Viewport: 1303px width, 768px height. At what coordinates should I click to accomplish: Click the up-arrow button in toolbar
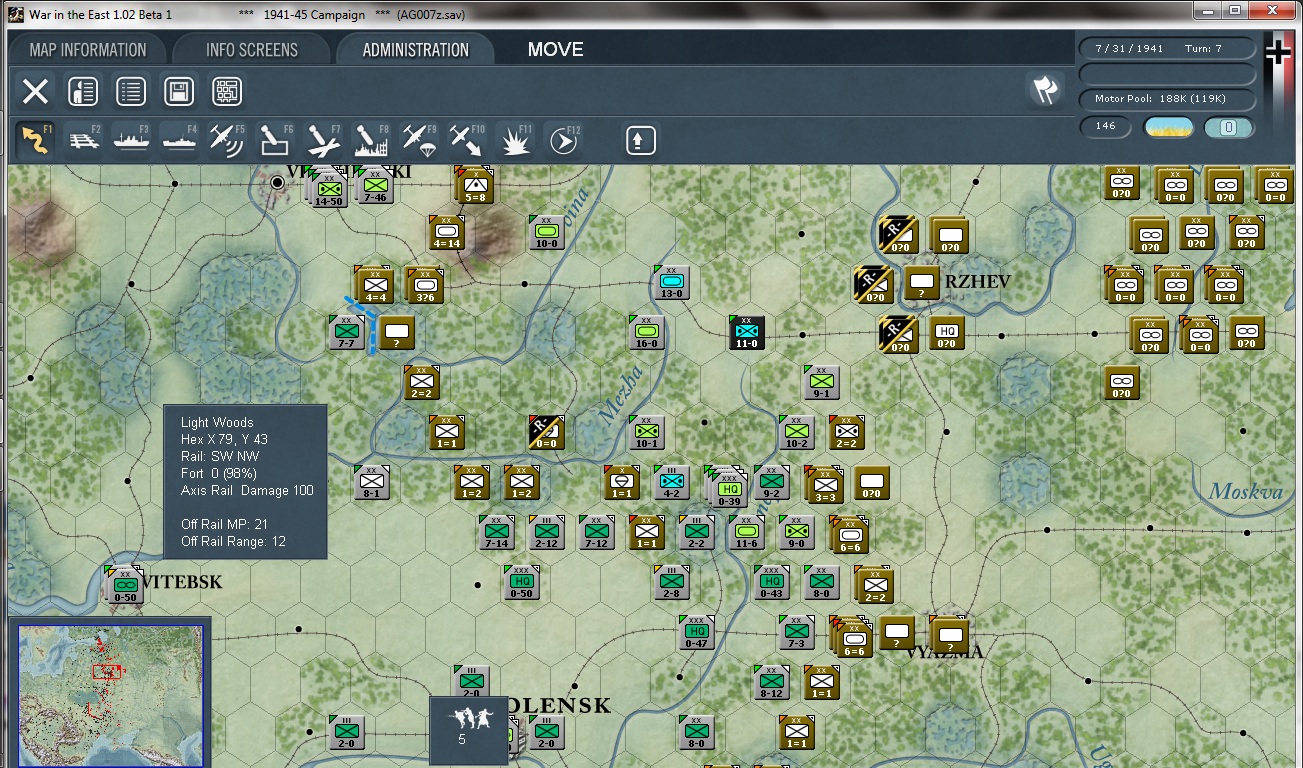[640, 140]
